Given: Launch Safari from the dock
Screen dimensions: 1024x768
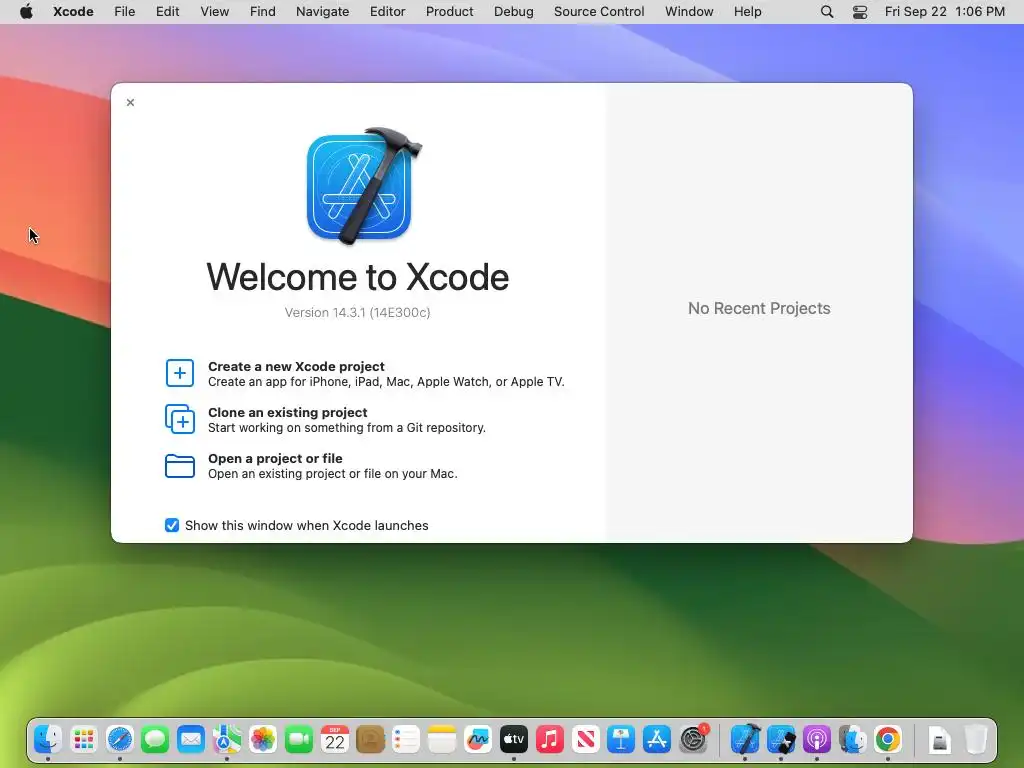Looking at the screenshot, I should tap(120, 739).
